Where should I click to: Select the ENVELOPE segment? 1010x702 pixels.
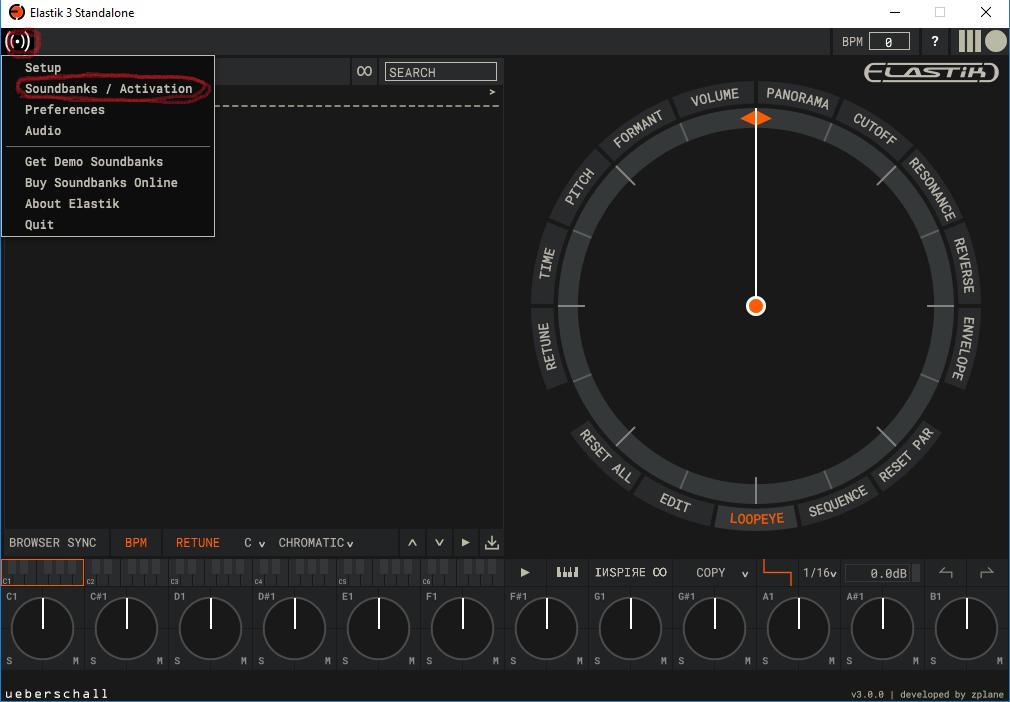pos(963,348)
